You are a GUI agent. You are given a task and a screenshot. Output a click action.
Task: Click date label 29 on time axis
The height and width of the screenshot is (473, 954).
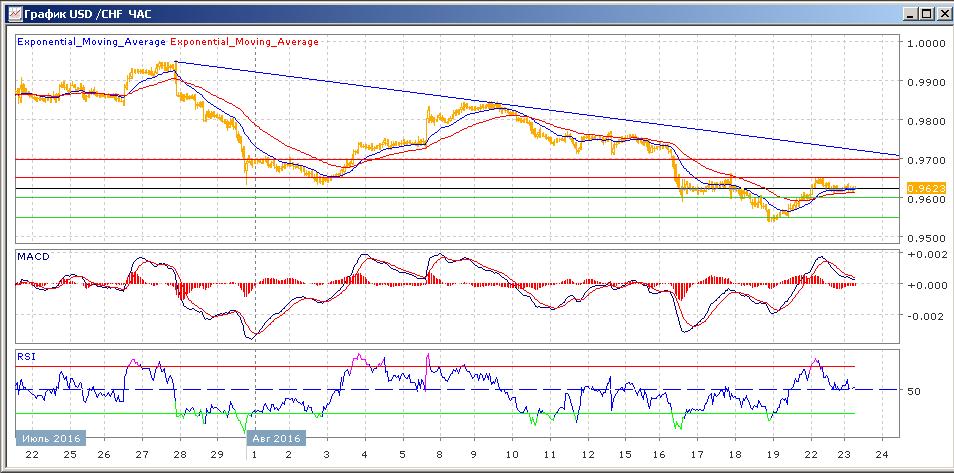217,455
